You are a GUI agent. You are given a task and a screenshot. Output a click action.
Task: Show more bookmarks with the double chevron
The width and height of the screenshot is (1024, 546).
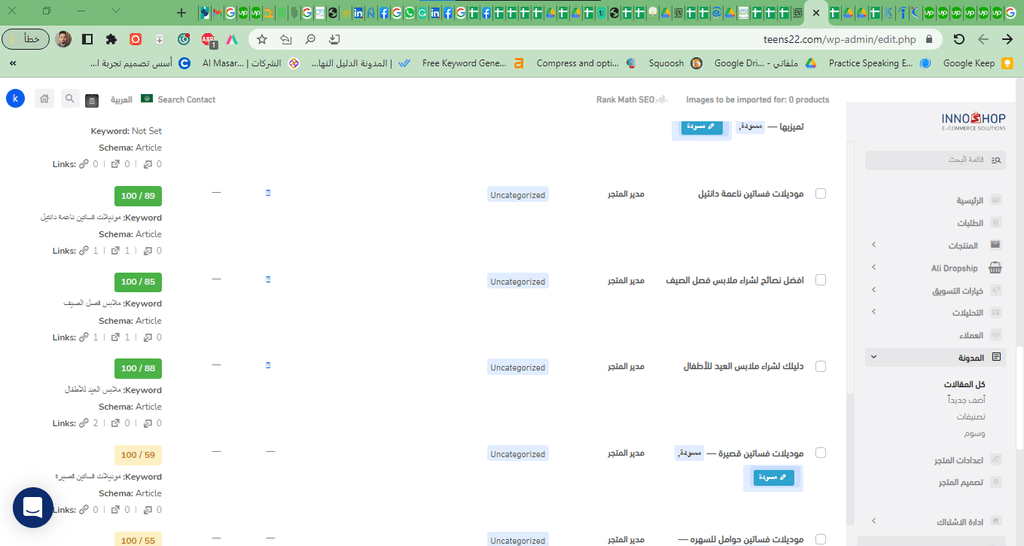(x=13, y=63)
